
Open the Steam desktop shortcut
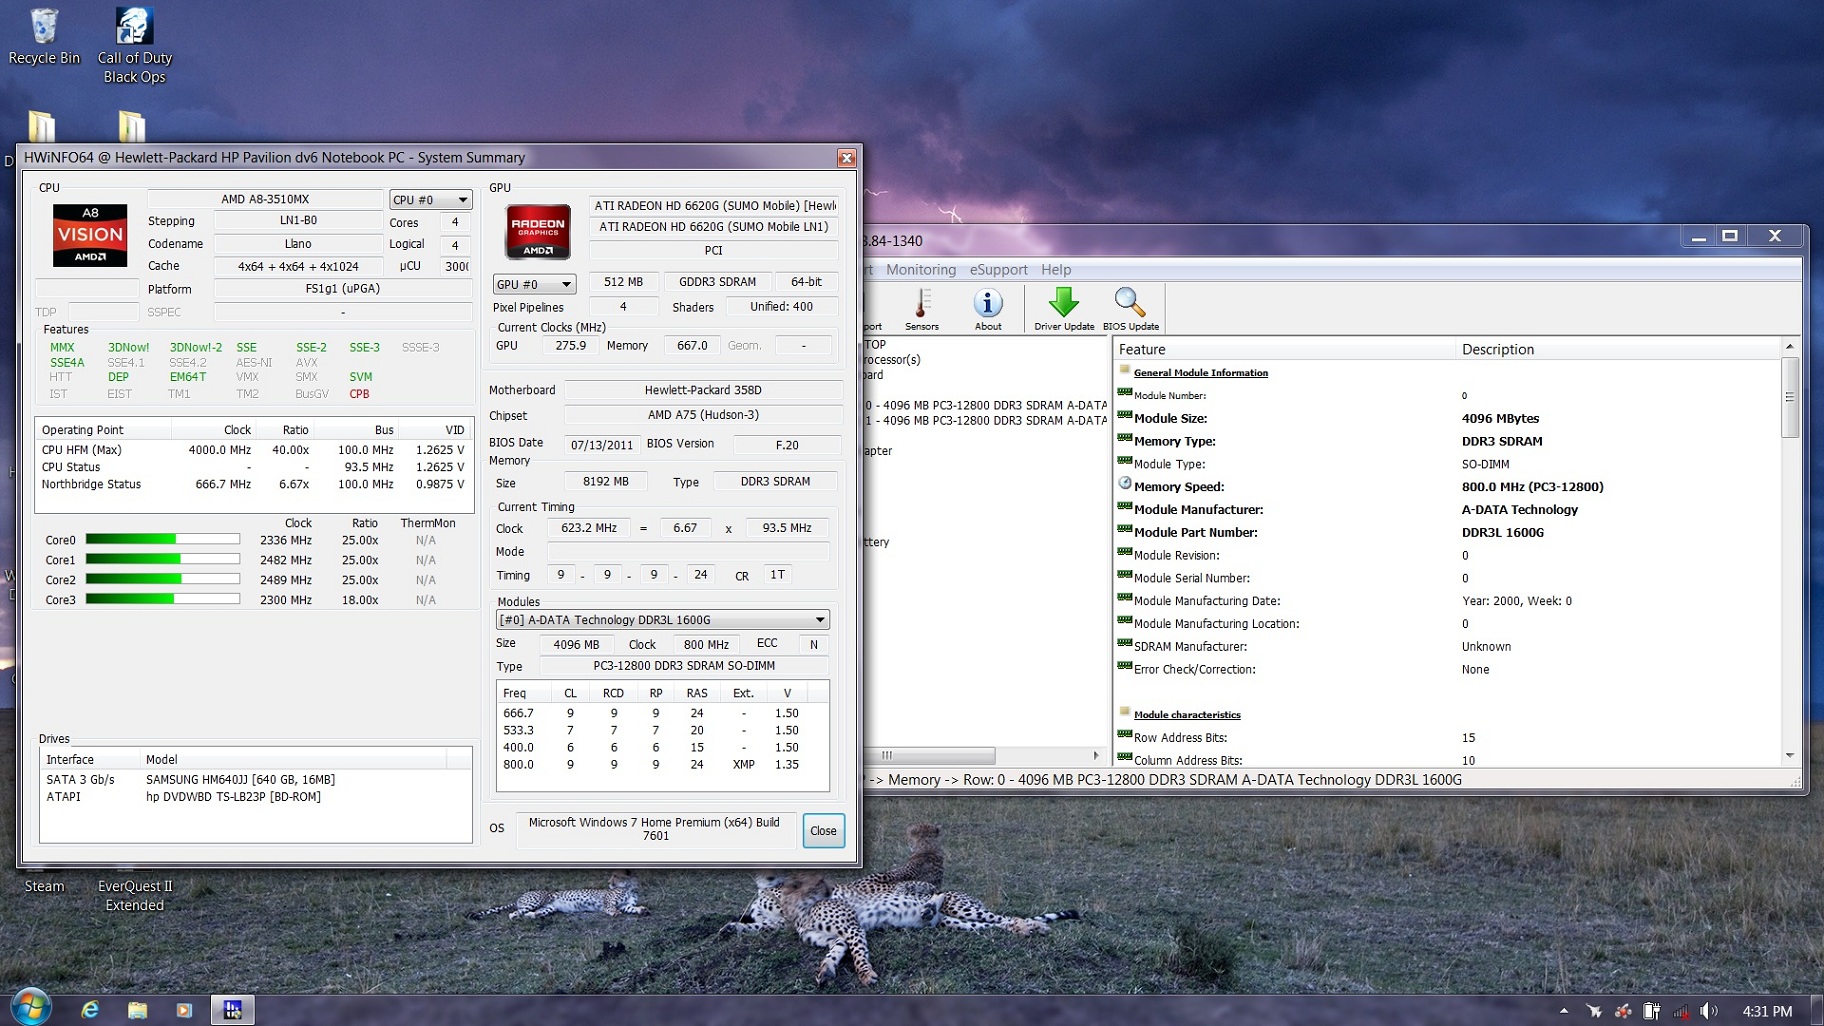click(x=44, y=887)
